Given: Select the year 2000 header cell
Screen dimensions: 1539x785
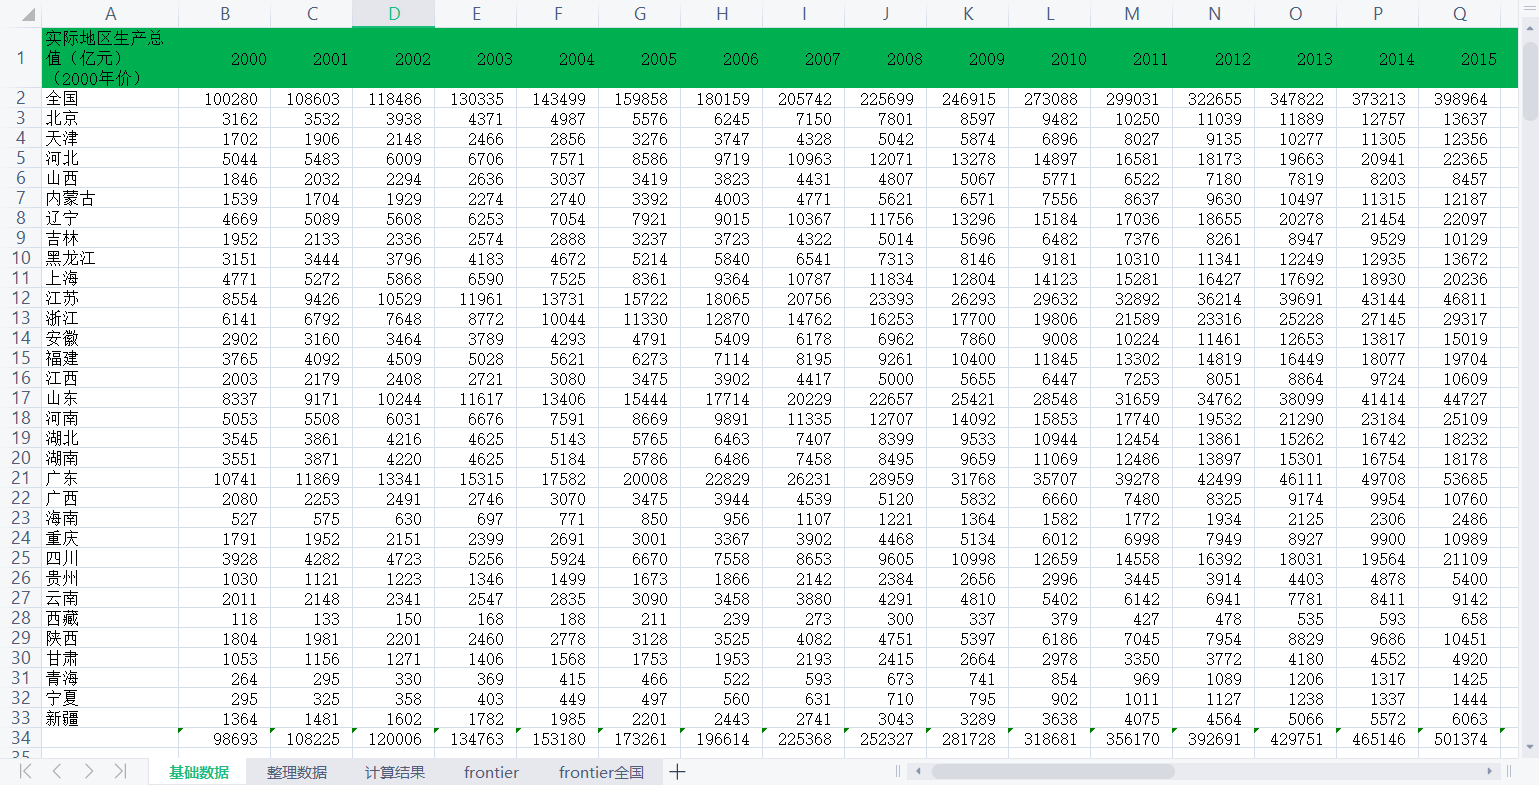Looking at the screenshot, I should 225,58.
